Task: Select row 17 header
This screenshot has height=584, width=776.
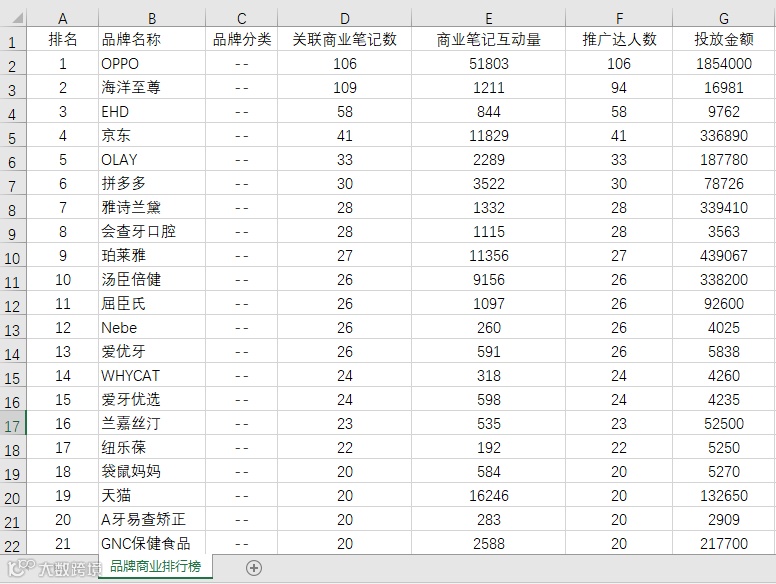Action: 13,425
